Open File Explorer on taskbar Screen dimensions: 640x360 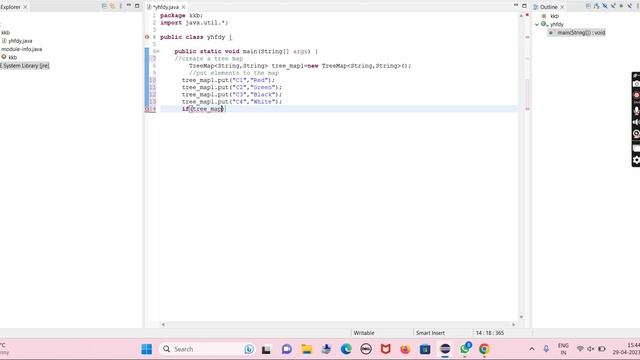point(307,349)
